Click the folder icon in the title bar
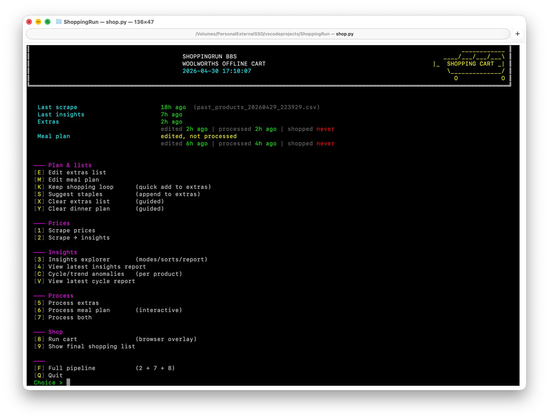This screenshot has height=420, width=549. 59,22
